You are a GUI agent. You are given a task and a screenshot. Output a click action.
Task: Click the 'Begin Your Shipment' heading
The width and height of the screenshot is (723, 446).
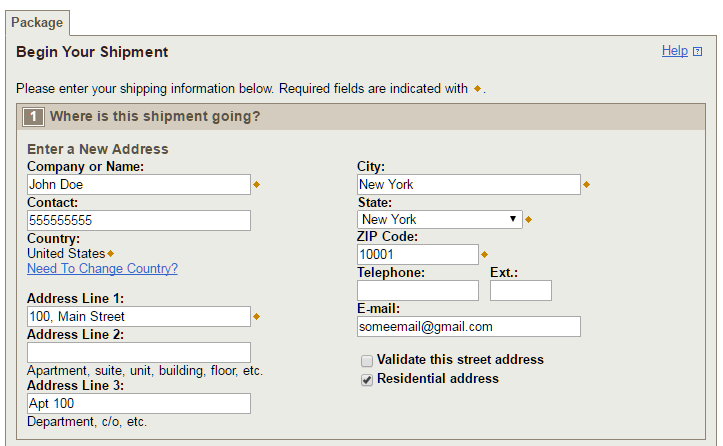click(92, 52)
